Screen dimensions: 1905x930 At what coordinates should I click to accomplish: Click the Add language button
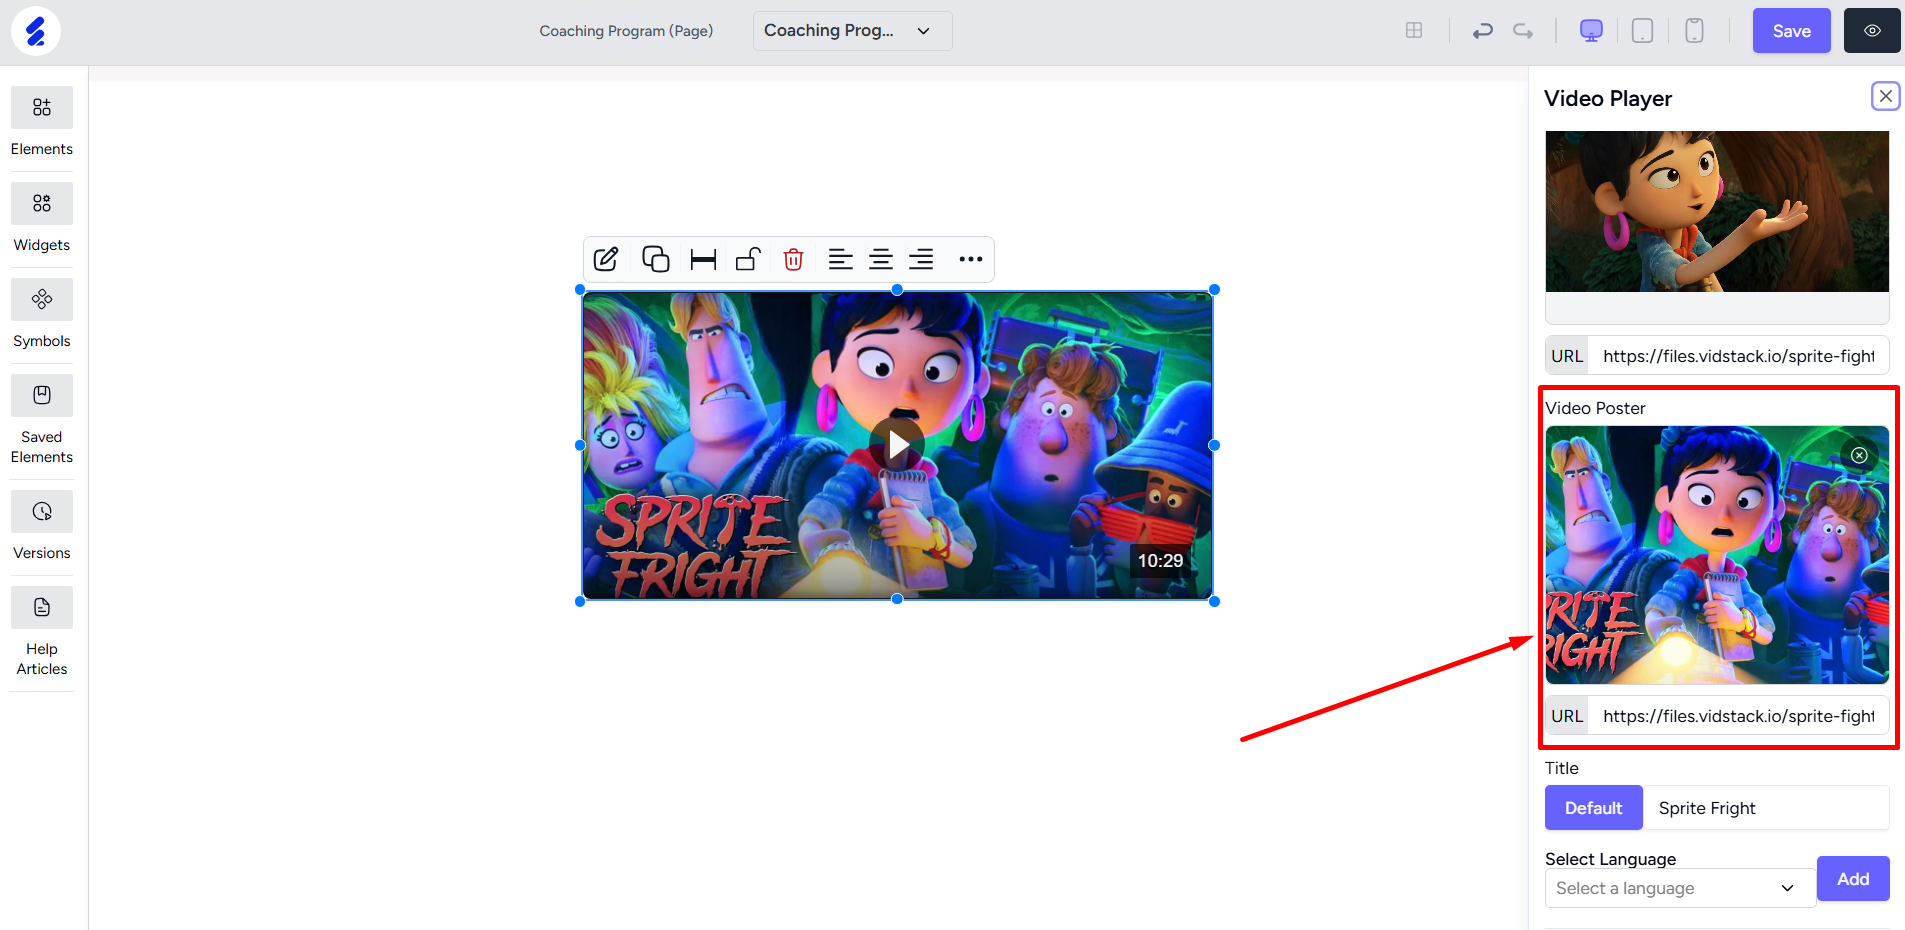pos(1853,879)
